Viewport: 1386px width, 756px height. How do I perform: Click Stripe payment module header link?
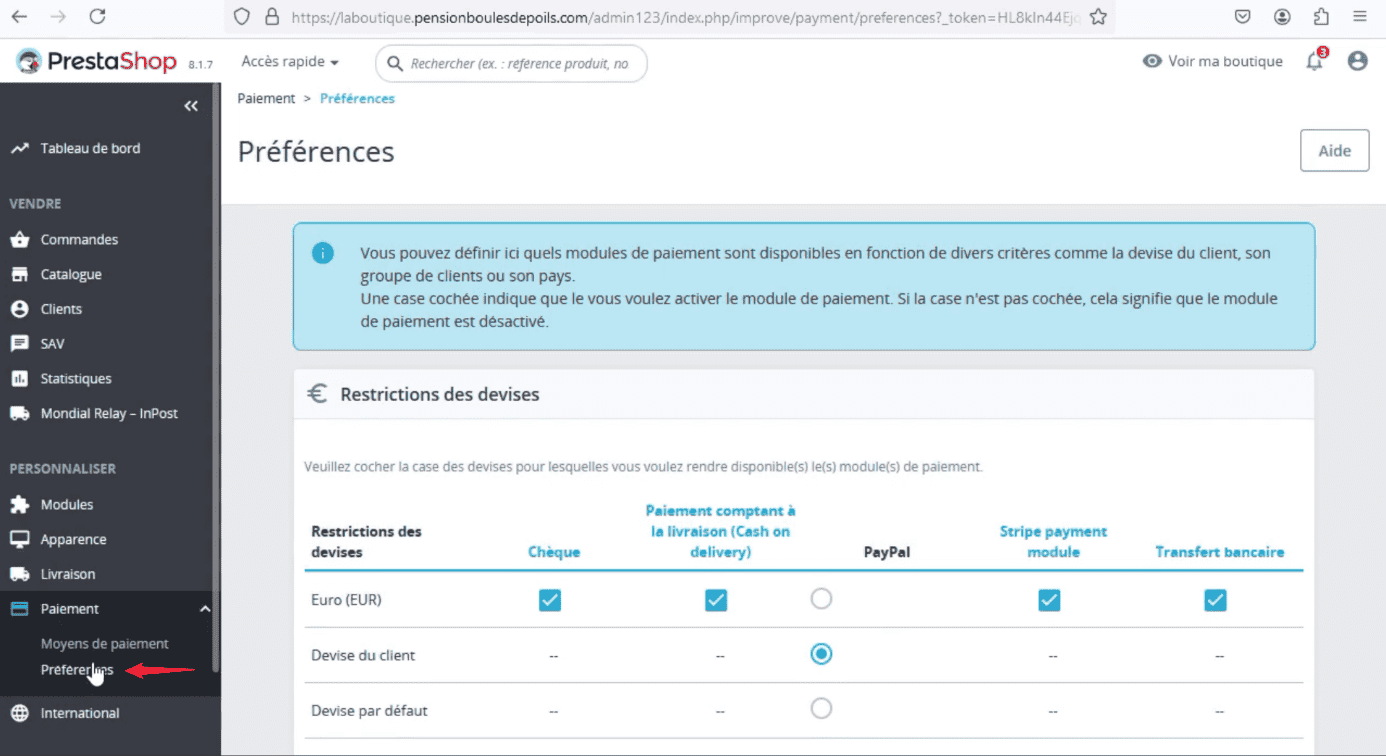pyautogui.click(x=1053, y=541)
